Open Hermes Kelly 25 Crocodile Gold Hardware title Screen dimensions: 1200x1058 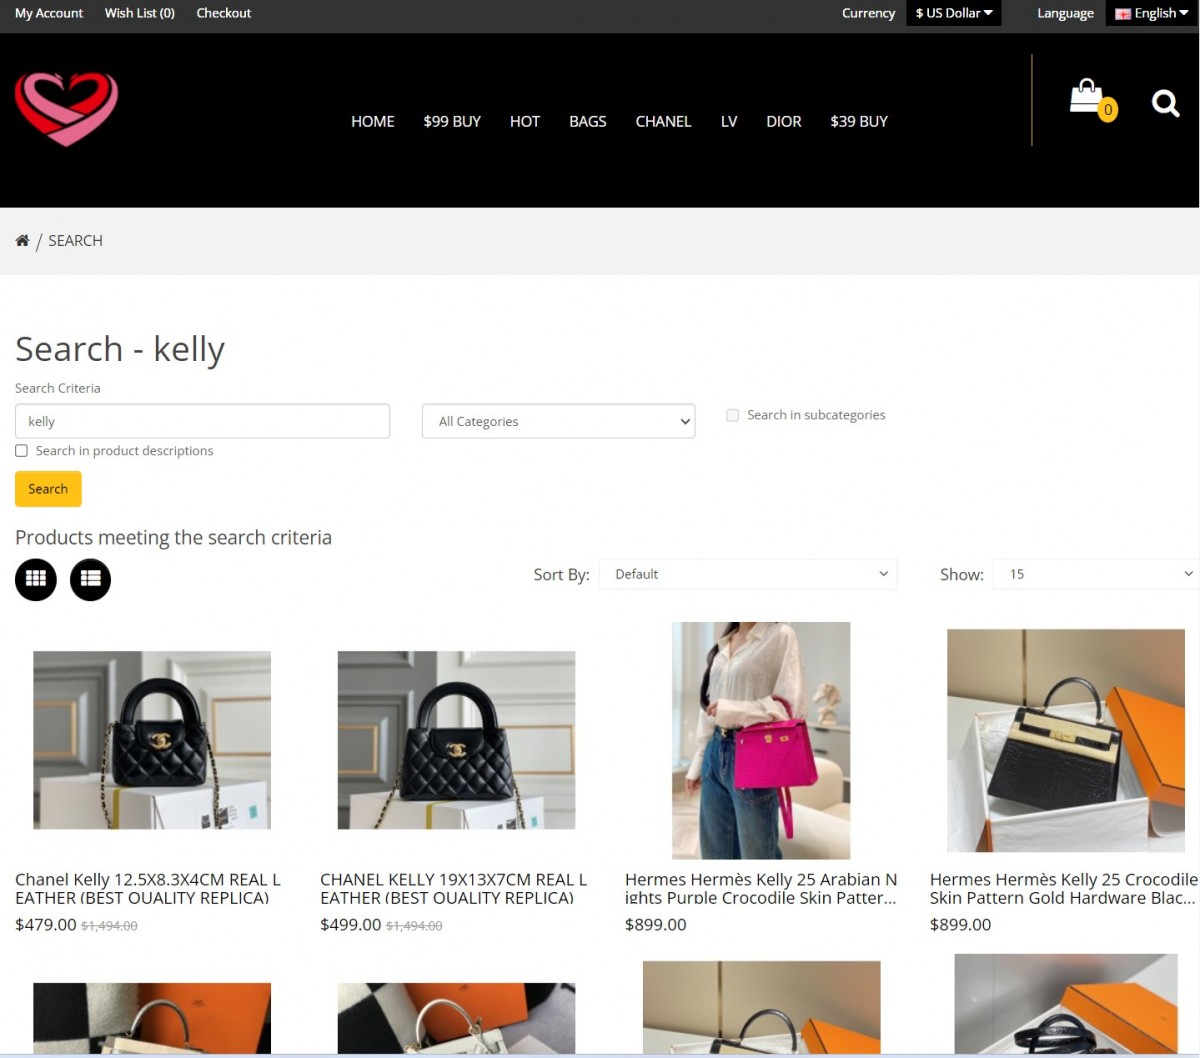[x=1064, y=888]
